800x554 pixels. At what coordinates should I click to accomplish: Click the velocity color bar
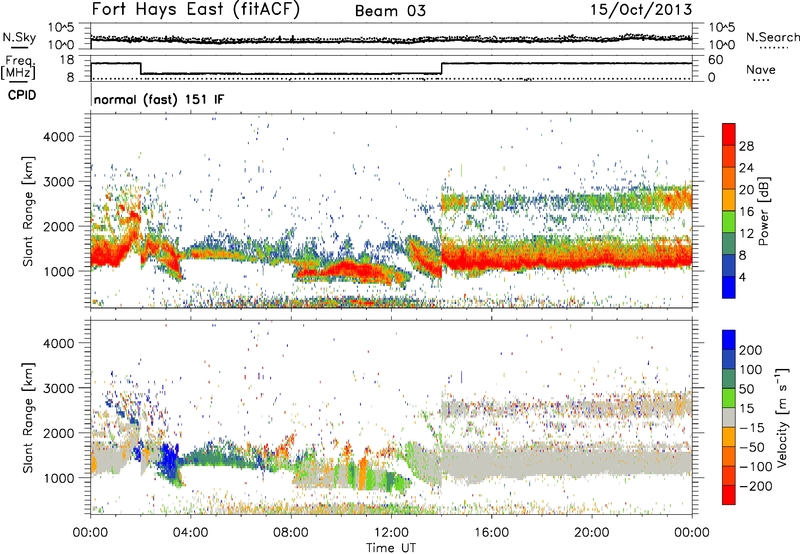click(729, 417)
